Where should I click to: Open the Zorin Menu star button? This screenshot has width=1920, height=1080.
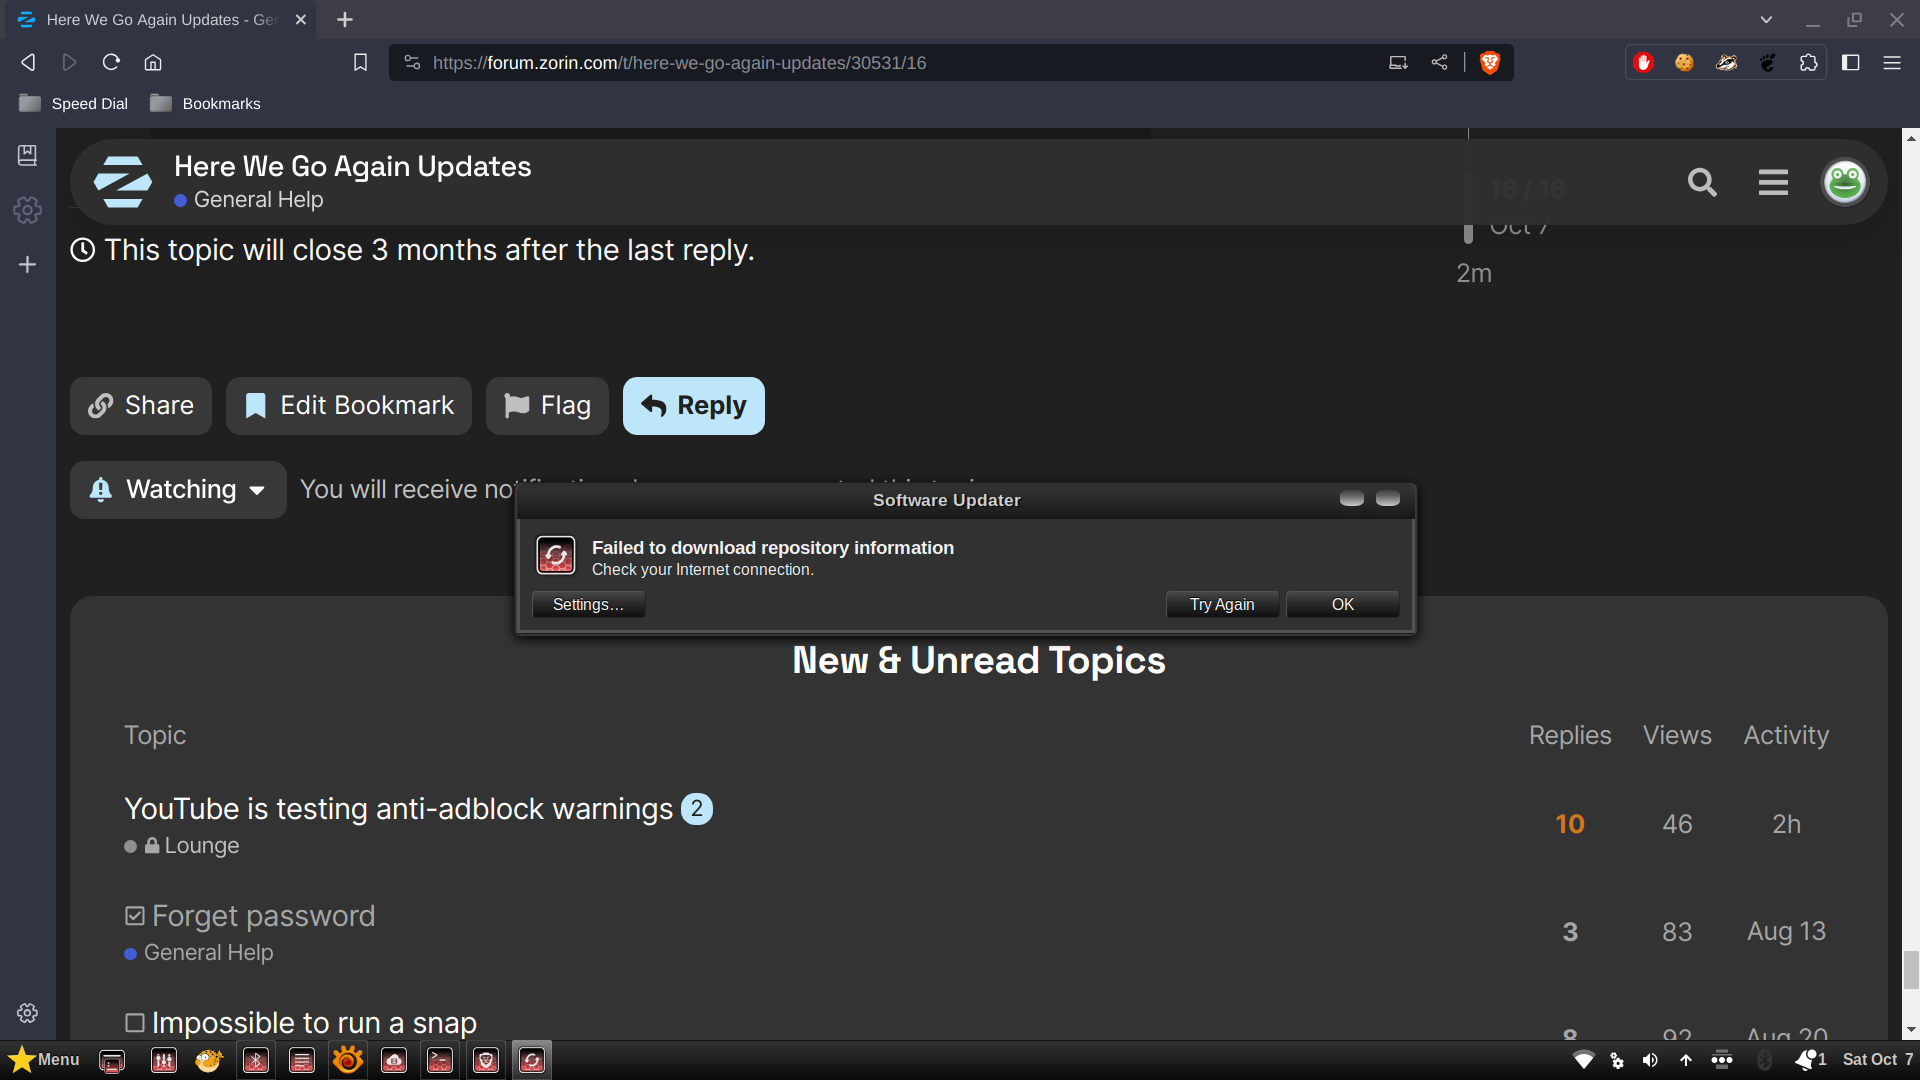[x=44, y=1059]
